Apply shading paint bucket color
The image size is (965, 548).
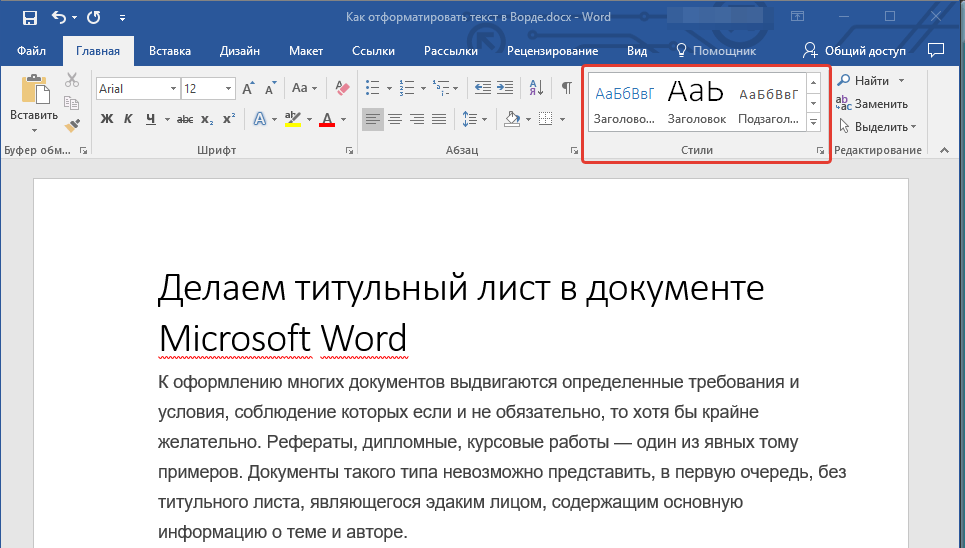pos(512,119)
